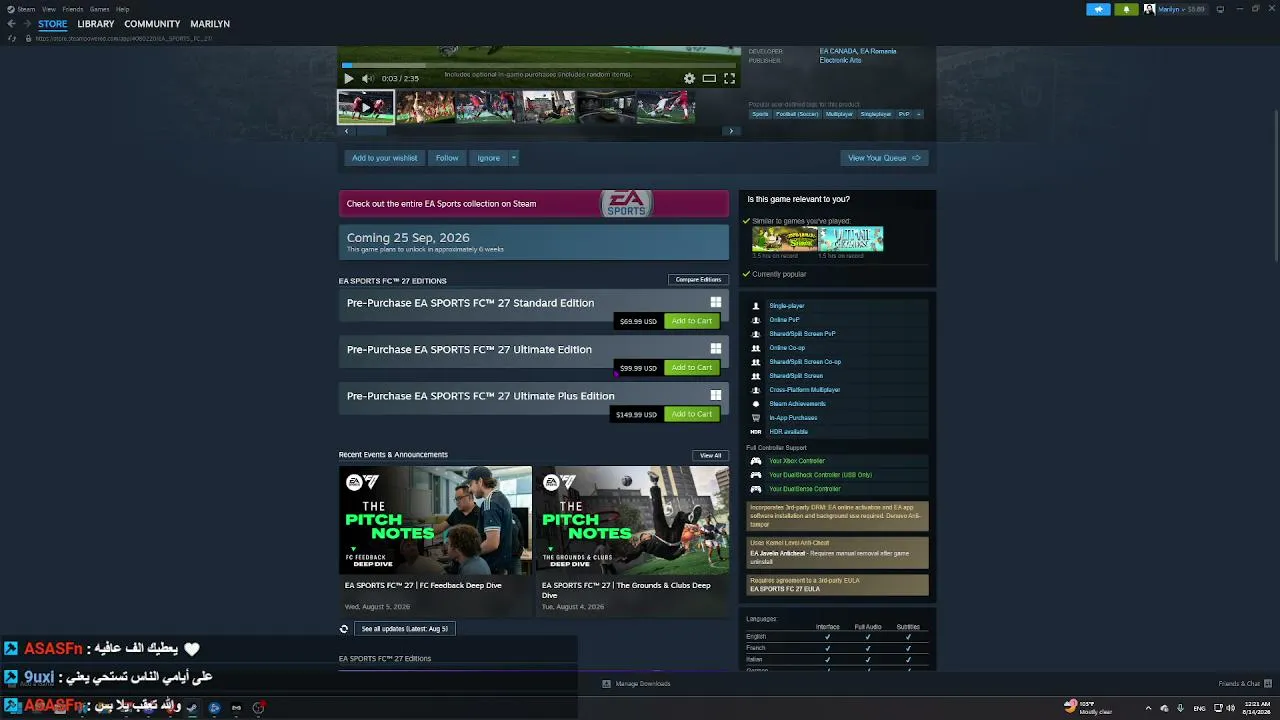The width and height of the screenshot is (1280, 720).
Task: Open the Steam announcements megaphone icon
Action: 1098,9
